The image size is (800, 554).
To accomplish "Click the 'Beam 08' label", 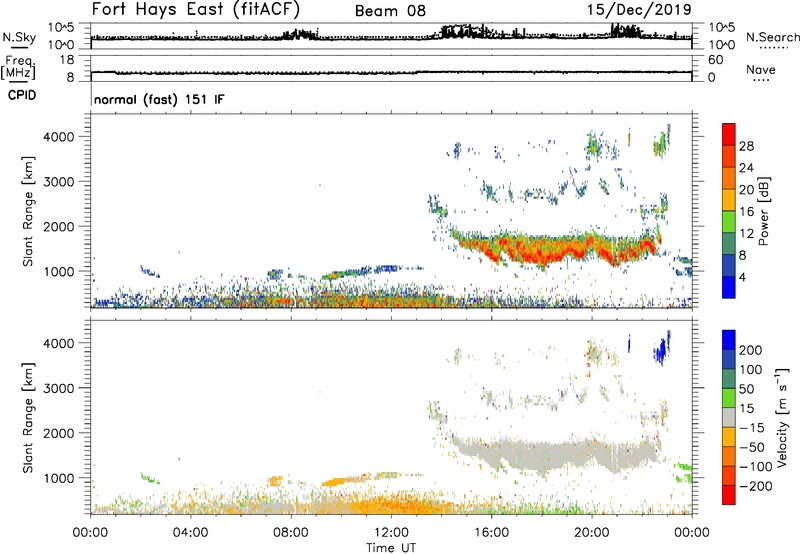I will point(390,11).
